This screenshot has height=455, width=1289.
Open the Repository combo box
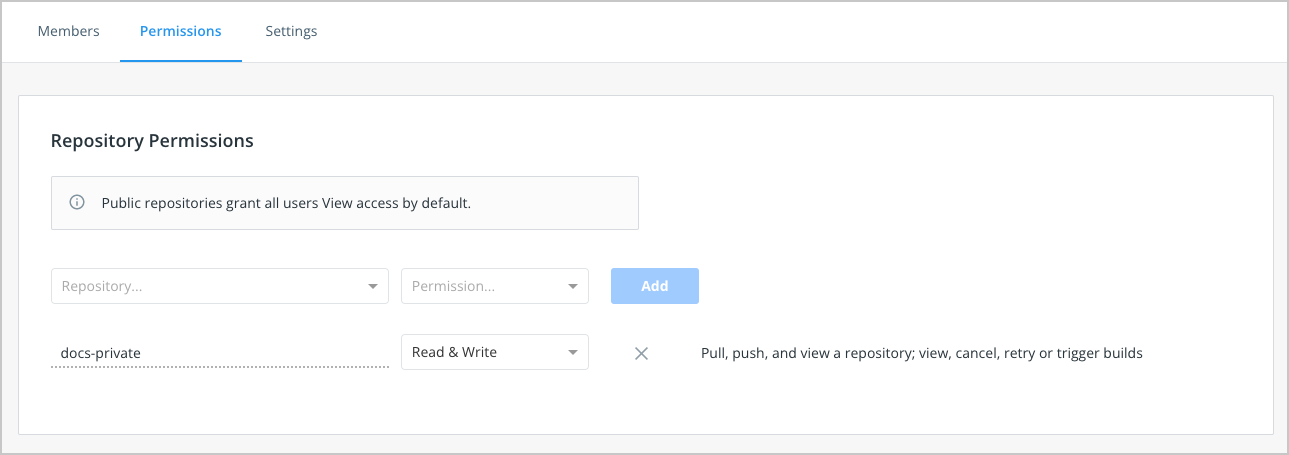tap(219, 286)
